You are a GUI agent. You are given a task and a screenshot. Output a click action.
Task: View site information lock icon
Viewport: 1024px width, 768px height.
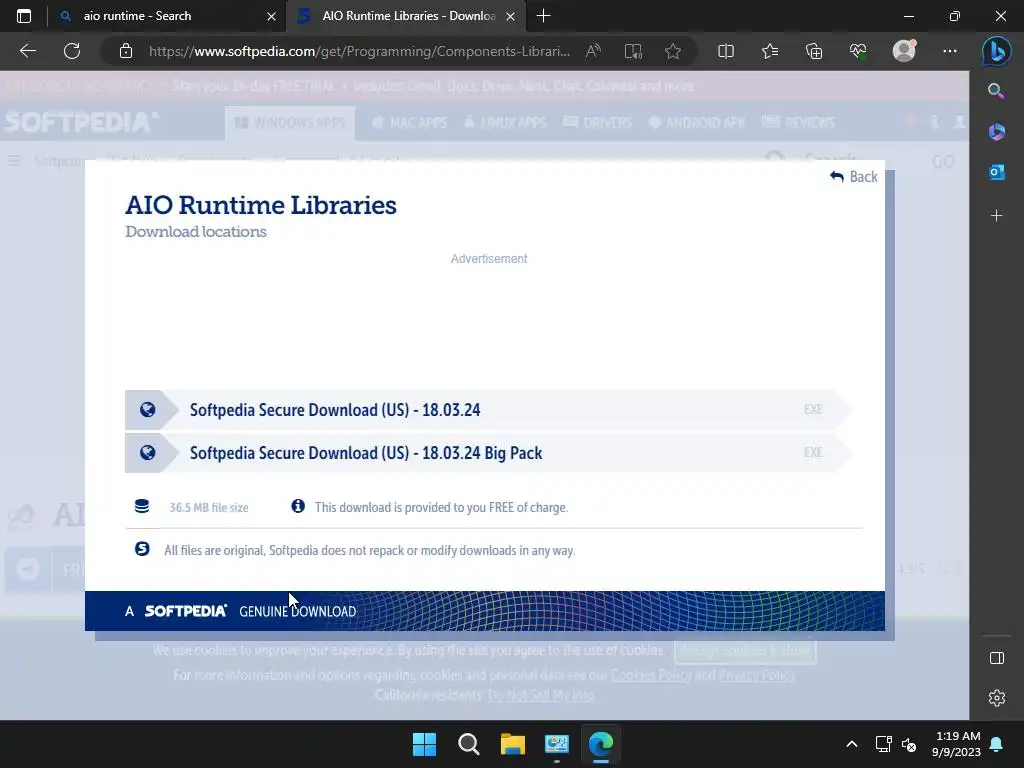126,51
